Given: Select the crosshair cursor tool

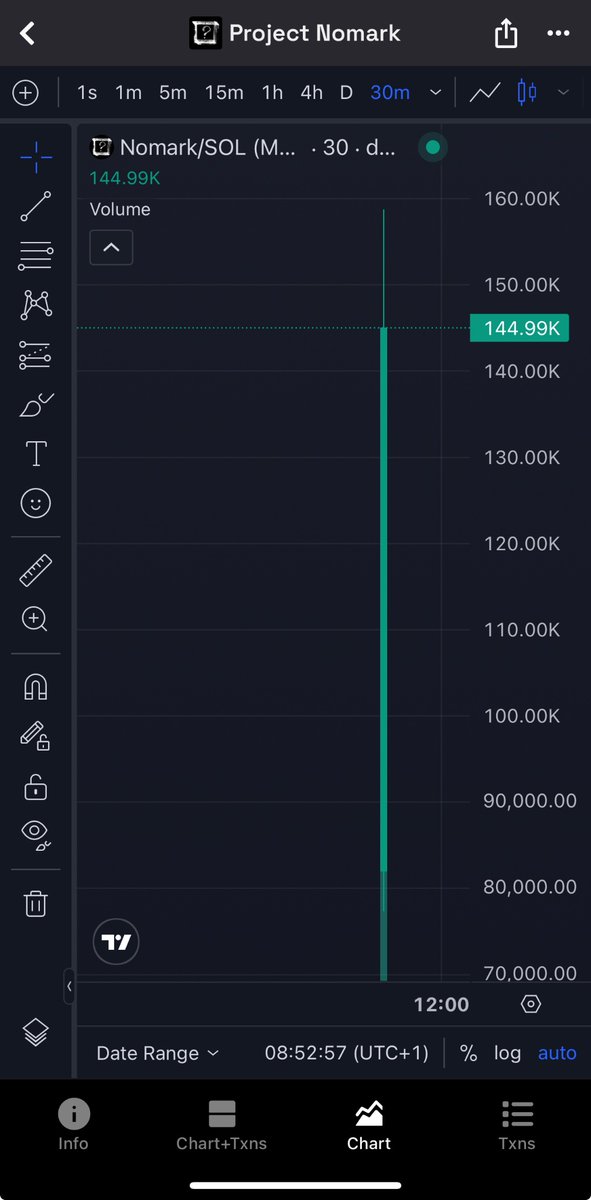Looking at the screenshot, I should 36,157.
